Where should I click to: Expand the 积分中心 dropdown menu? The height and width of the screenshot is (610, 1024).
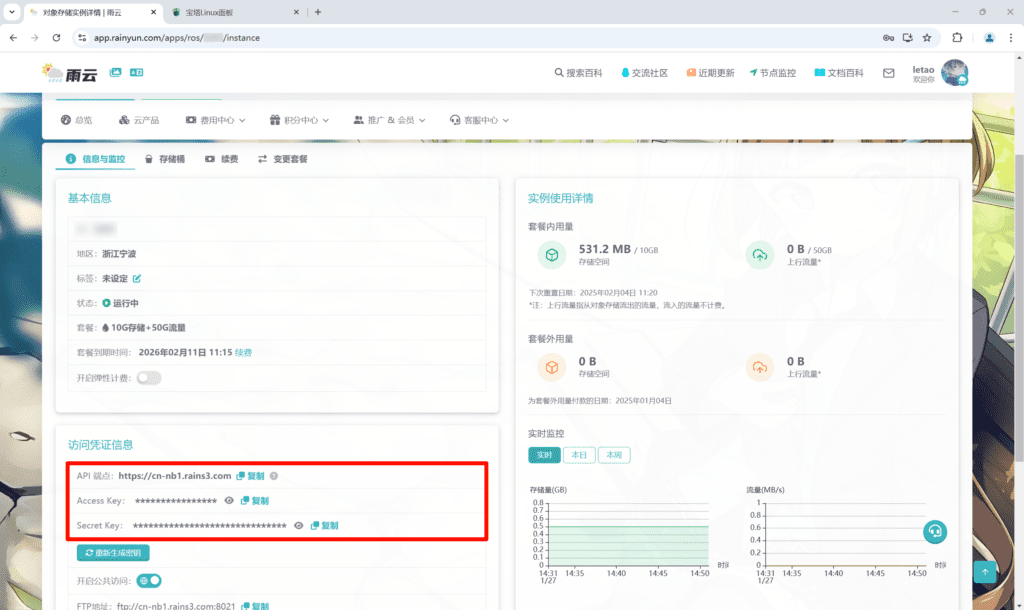coord(300,120)
